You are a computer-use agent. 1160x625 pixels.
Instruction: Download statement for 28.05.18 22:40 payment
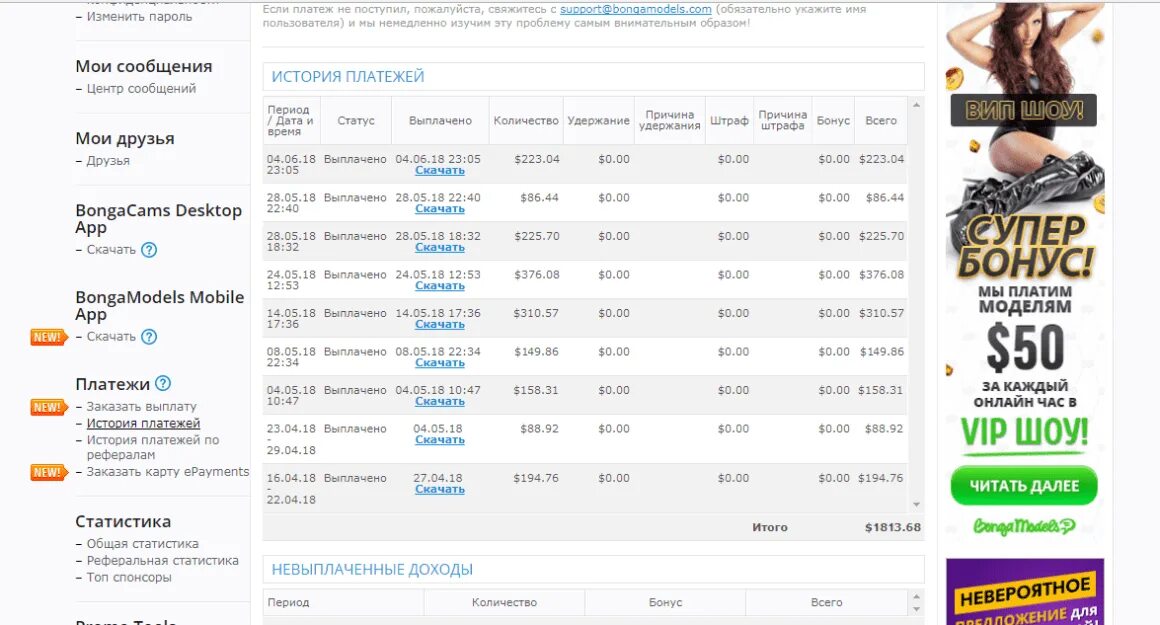[x=439, y=209]
